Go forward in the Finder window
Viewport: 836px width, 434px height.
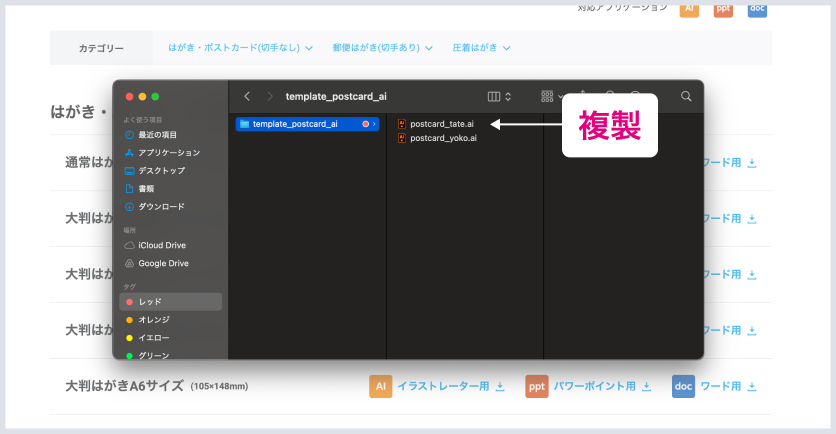(x=270, y=96)
